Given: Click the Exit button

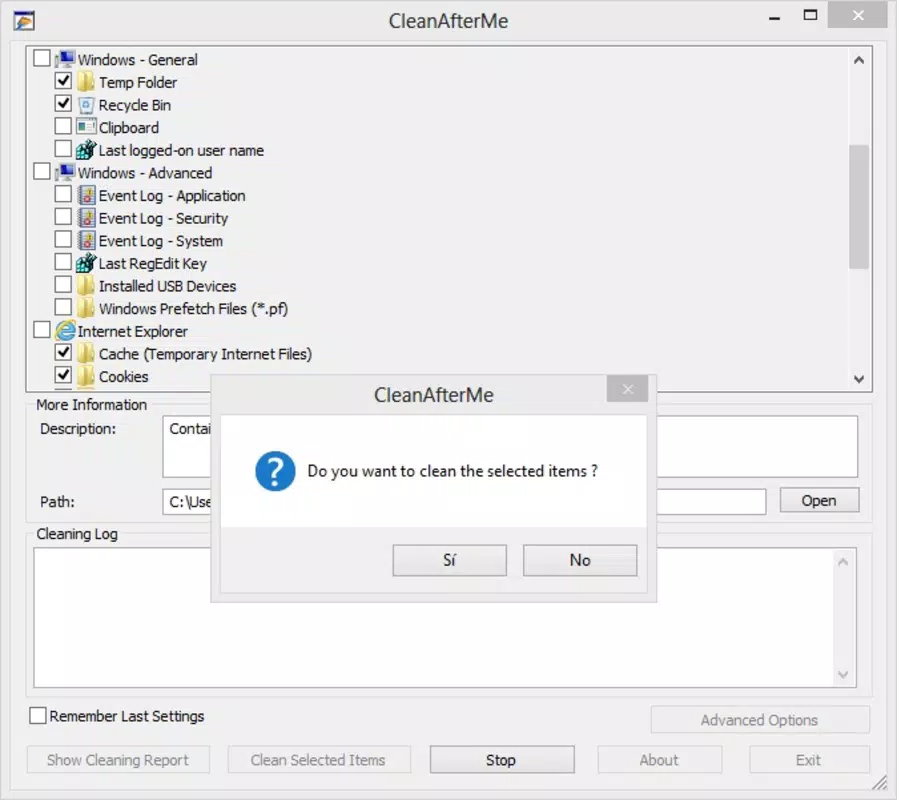Looking at the screenshot, I should [x=809, y=760].
